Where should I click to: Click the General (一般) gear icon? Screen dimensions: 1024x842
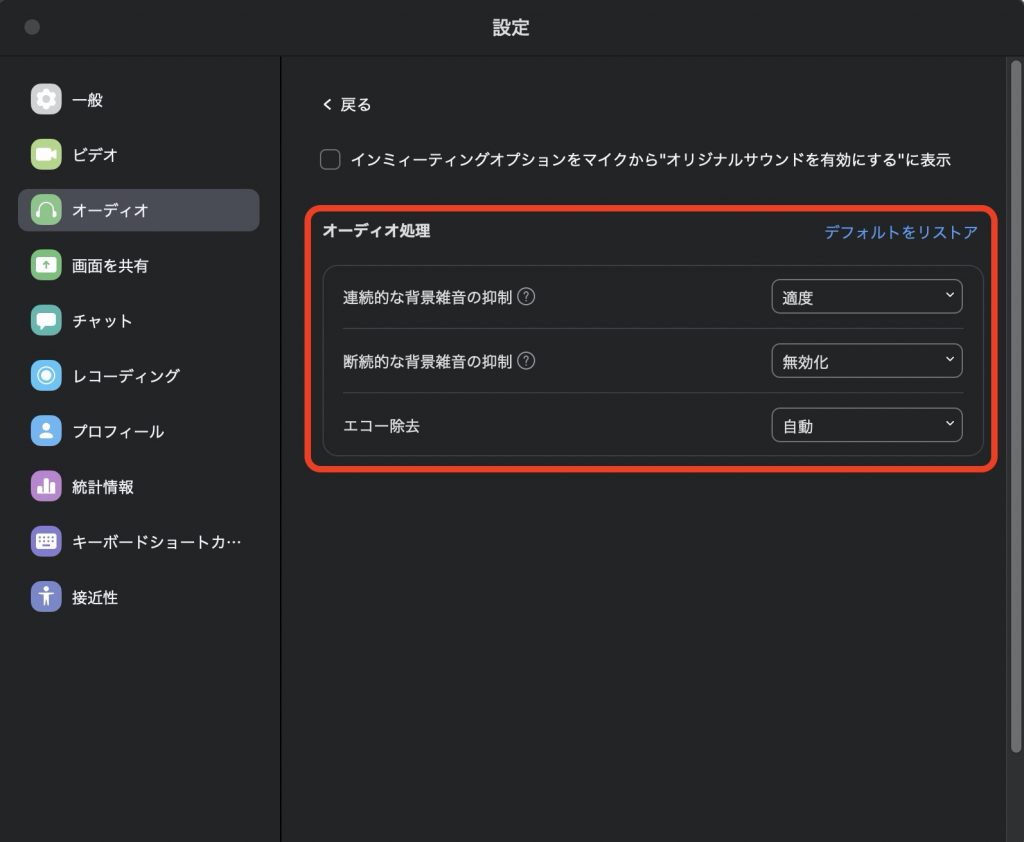tap(46, 100)
